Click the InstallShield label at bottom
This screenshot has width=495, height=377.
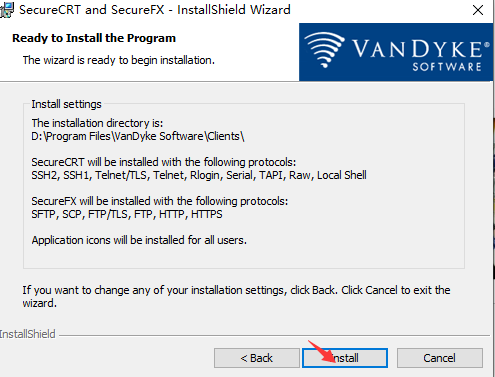pos(28,334)
